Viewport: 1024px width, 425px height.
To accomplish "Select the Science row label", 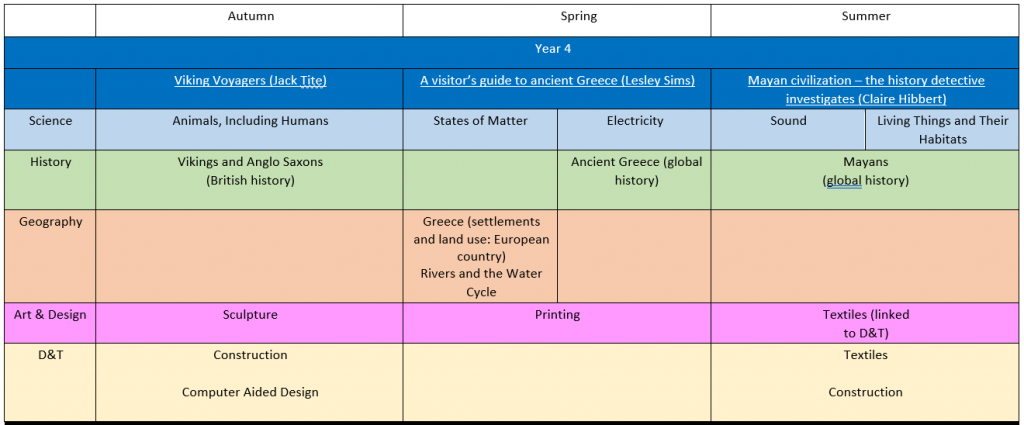I will pos(50,121).
